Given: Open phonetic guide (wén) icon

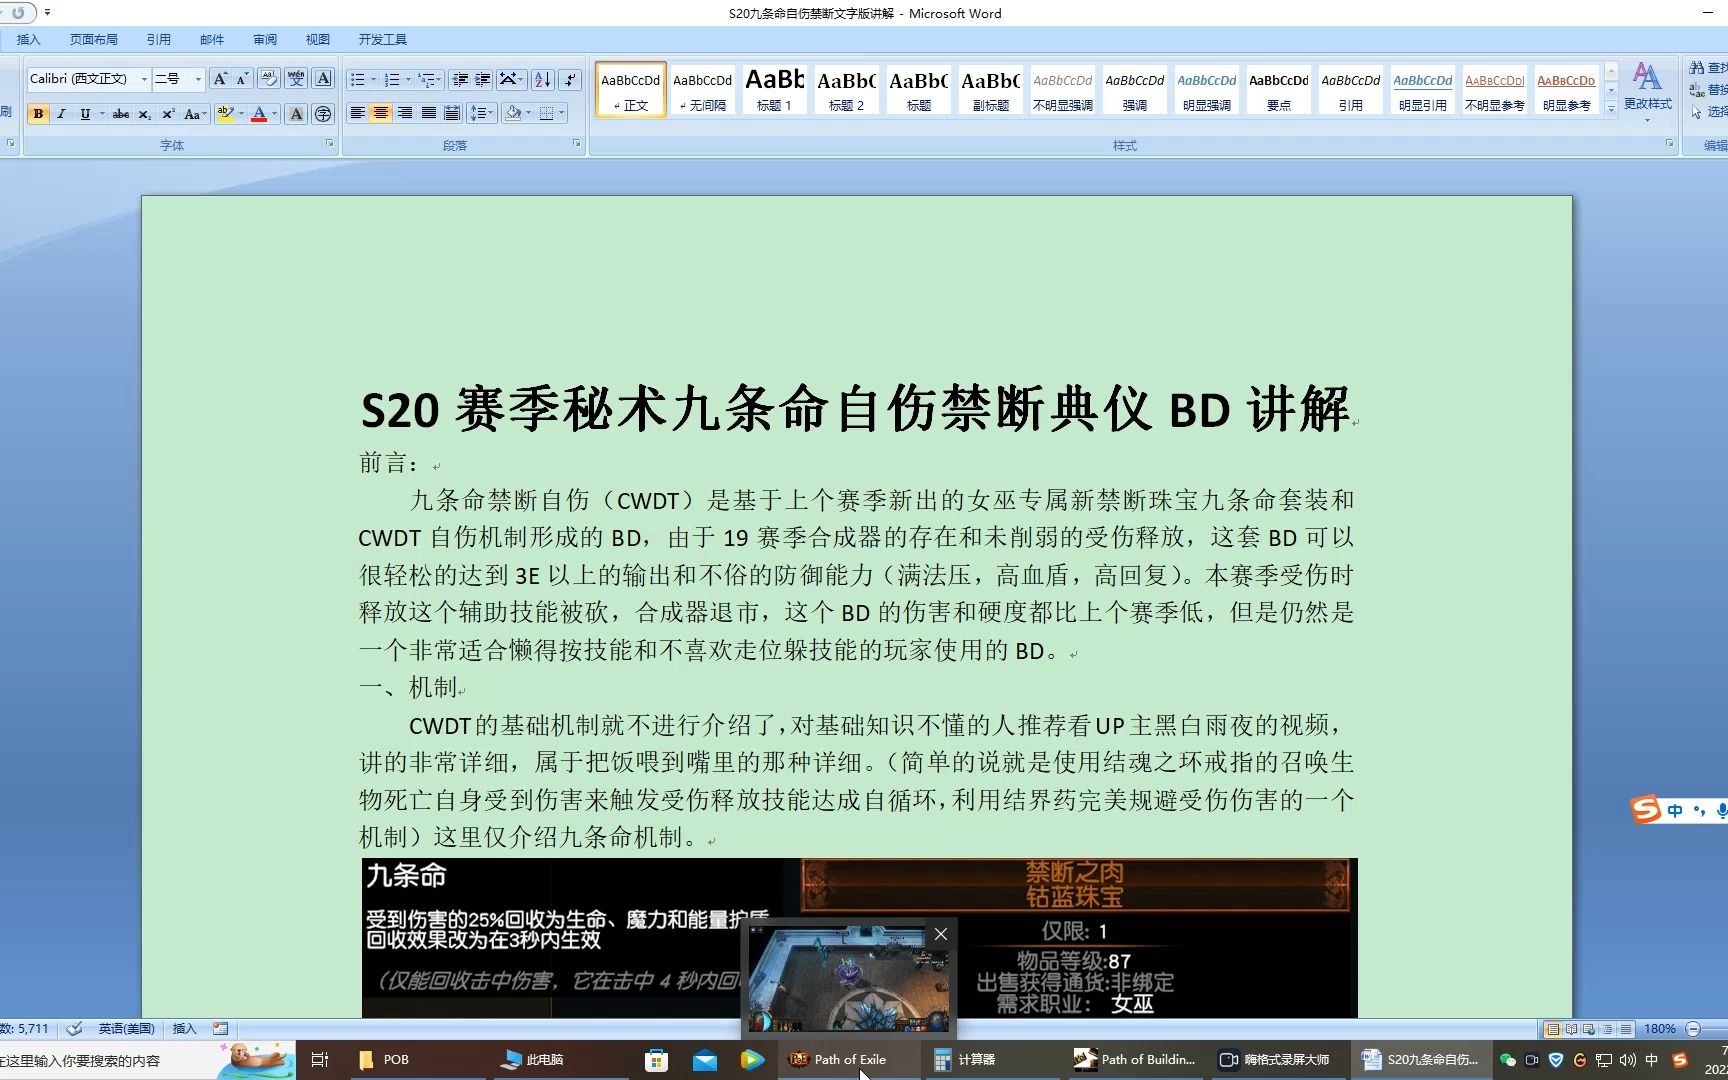Looking at the screenshot, I should point(296,79).
